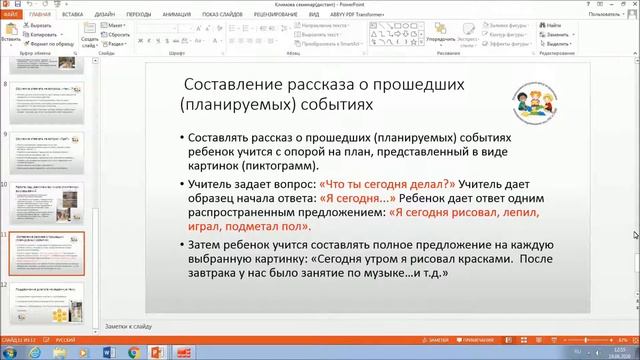Image resolution: width=640 pixels, height=360 pixels.
Task: Click Quick Styles (Экспресс-стили) button
Action: [x=468, y=35]
